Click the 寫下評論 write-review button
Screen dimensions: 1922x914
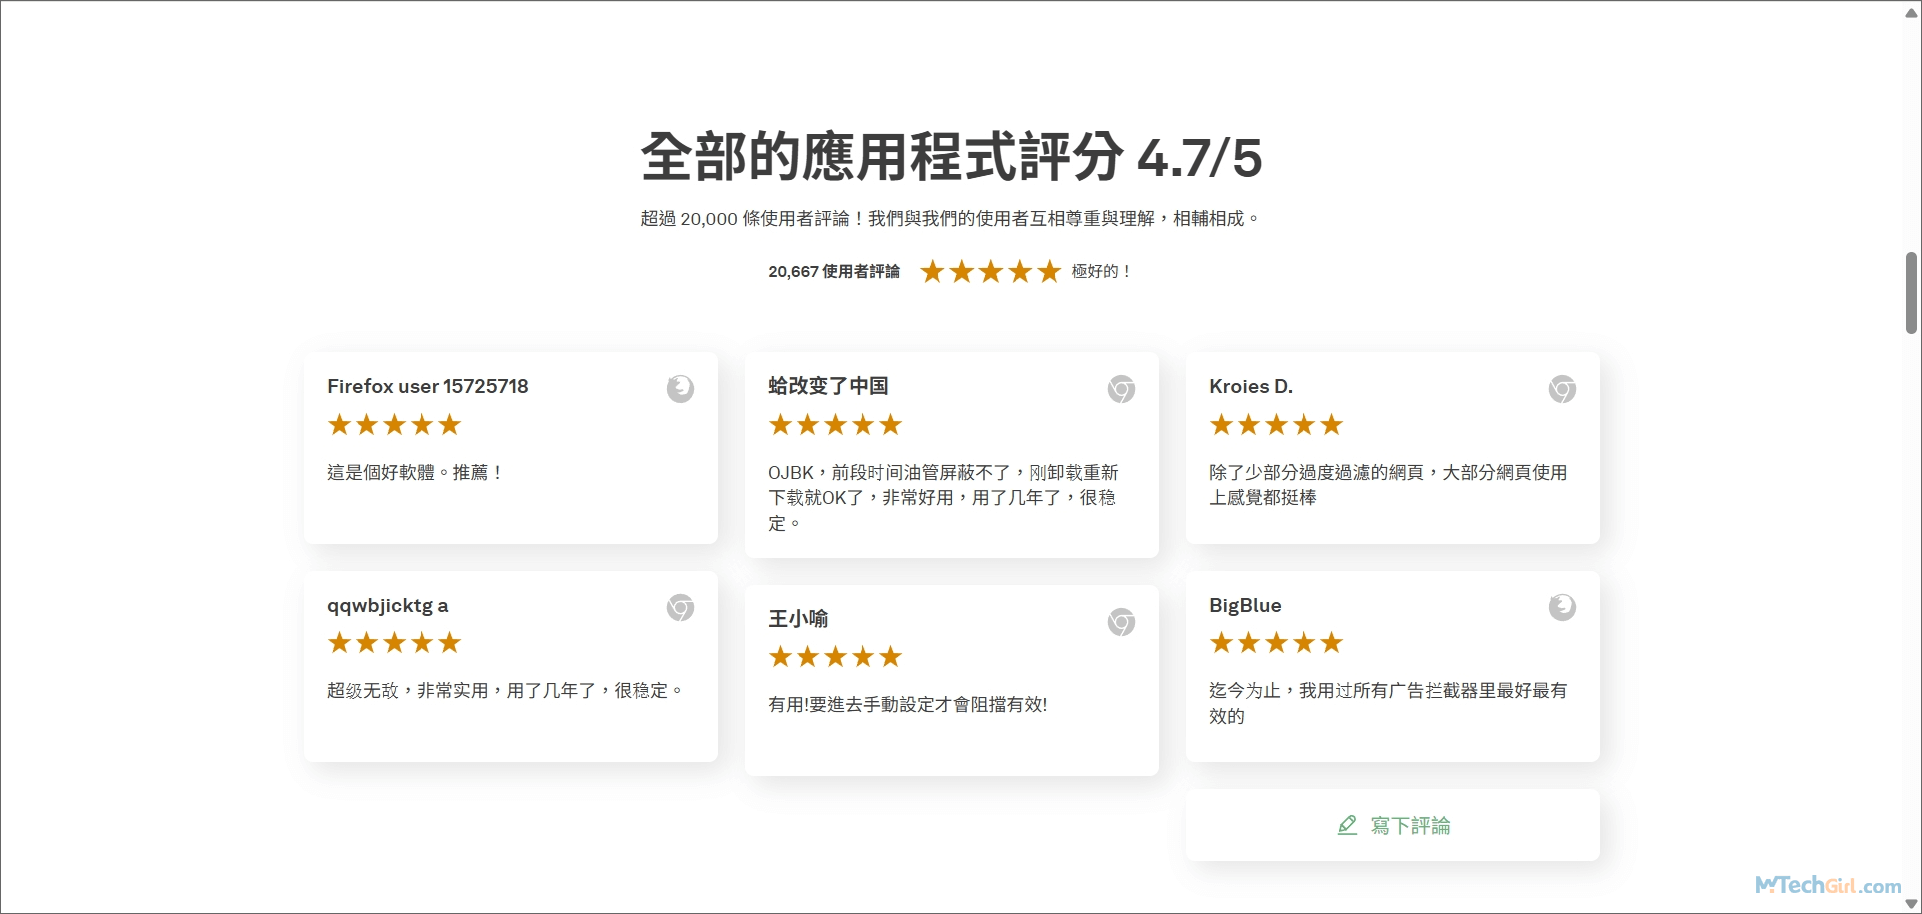point(1391,825)
